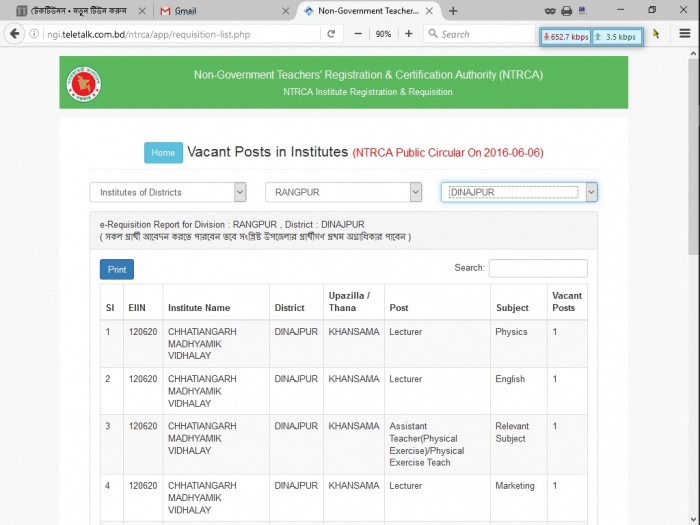This screenshot has height=525, width=700.
Task: Reset zoom via the 90% indicator
Action: 383,34
